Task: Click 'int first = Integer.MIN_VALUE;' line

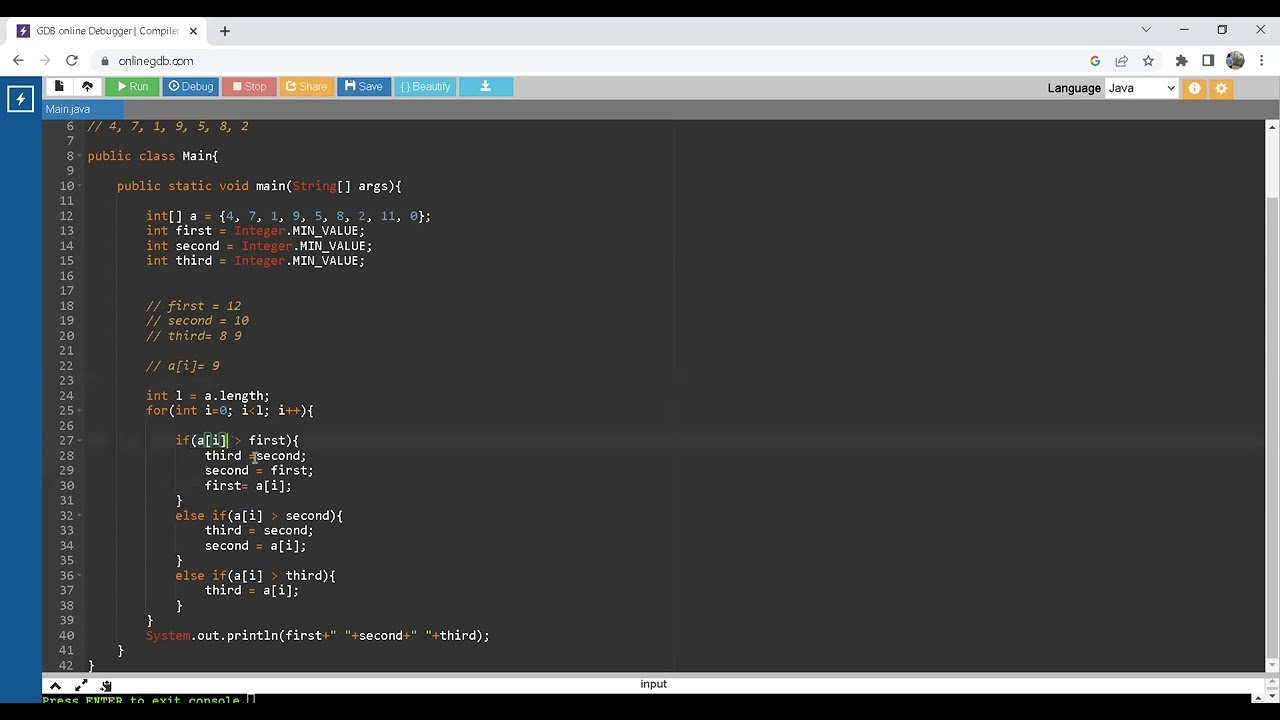Action: pyautogui.click(x=255, y=231)
